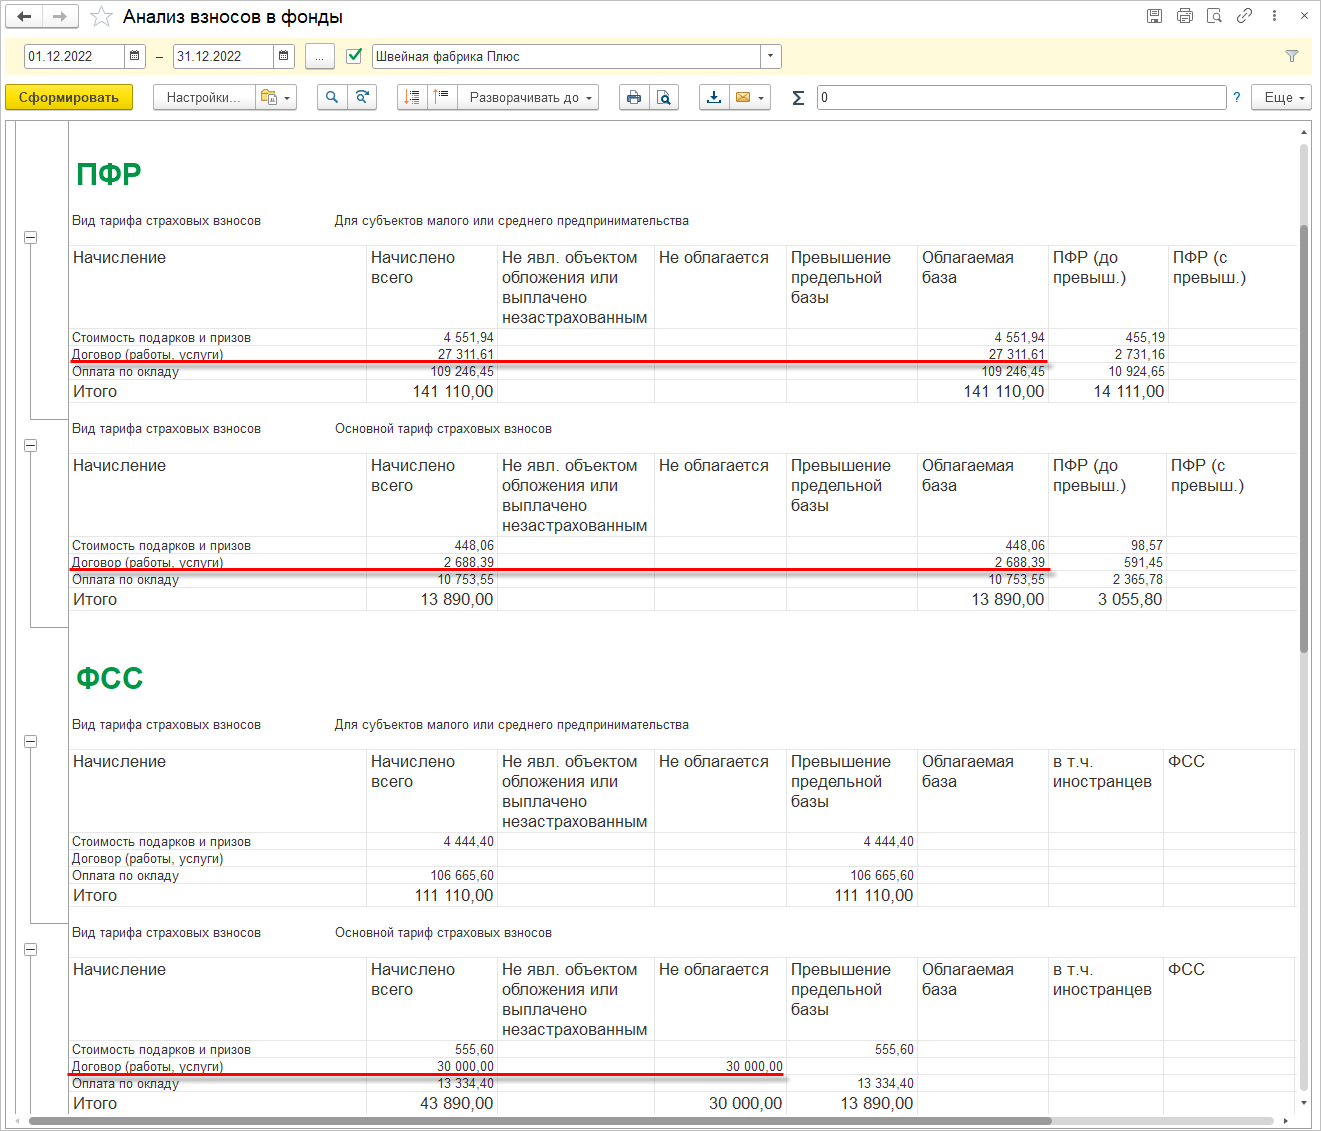Open the report variants dropdown next to Настройки
Viewport: 1321px width, 1131px height.
point(277,97)
